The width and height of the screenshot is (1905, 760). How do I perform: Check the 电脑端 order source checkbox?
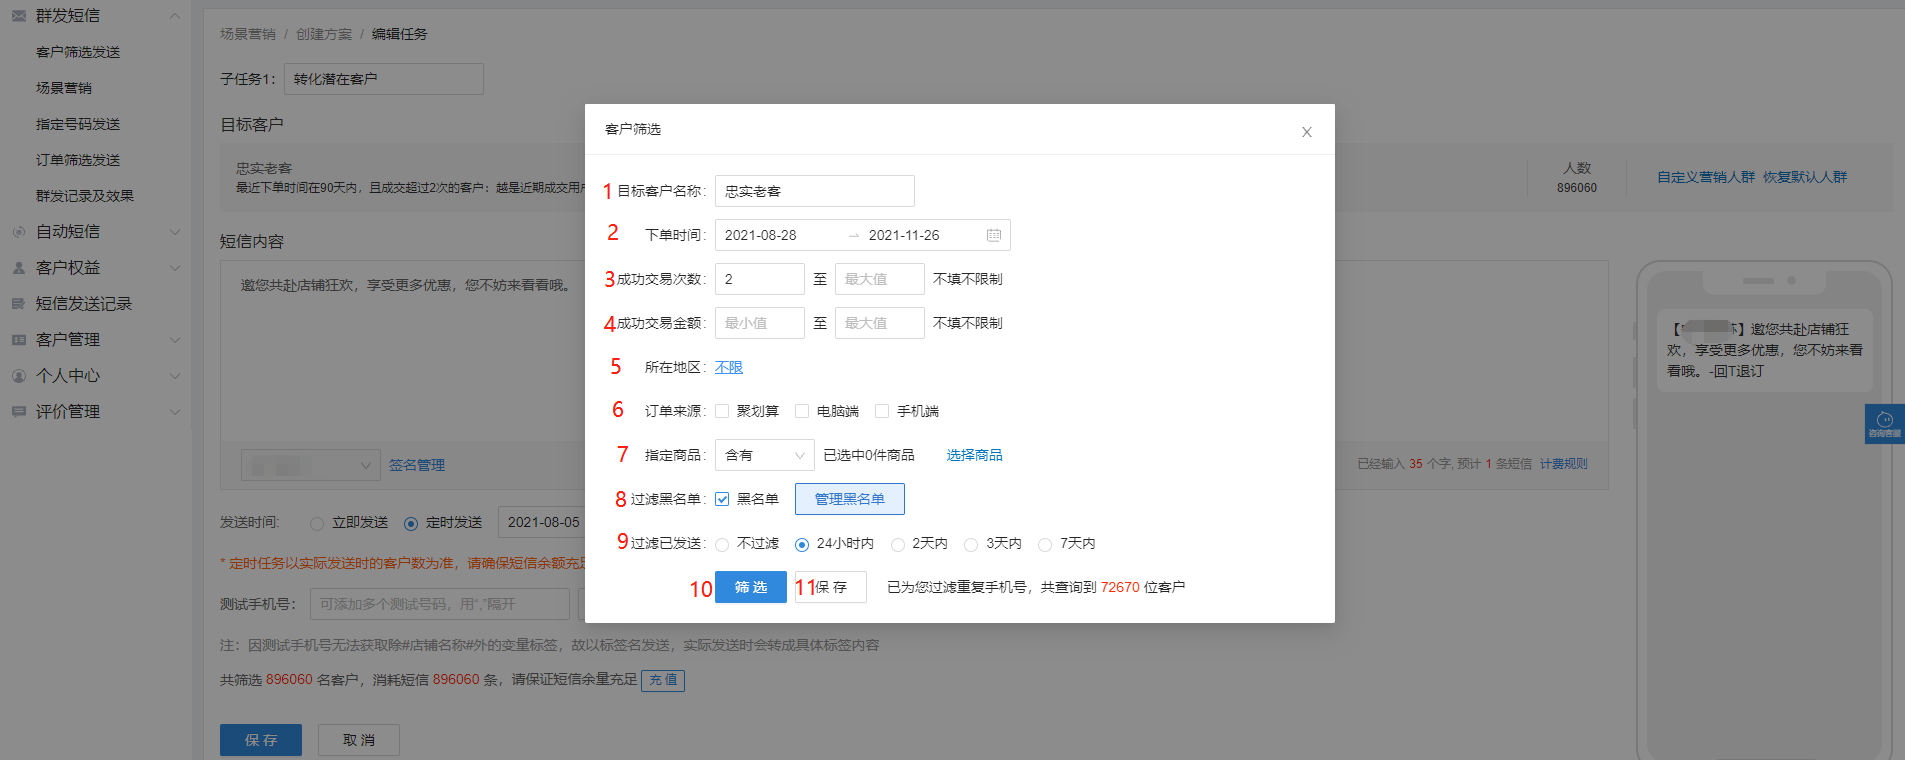click(x=802, y=411)
